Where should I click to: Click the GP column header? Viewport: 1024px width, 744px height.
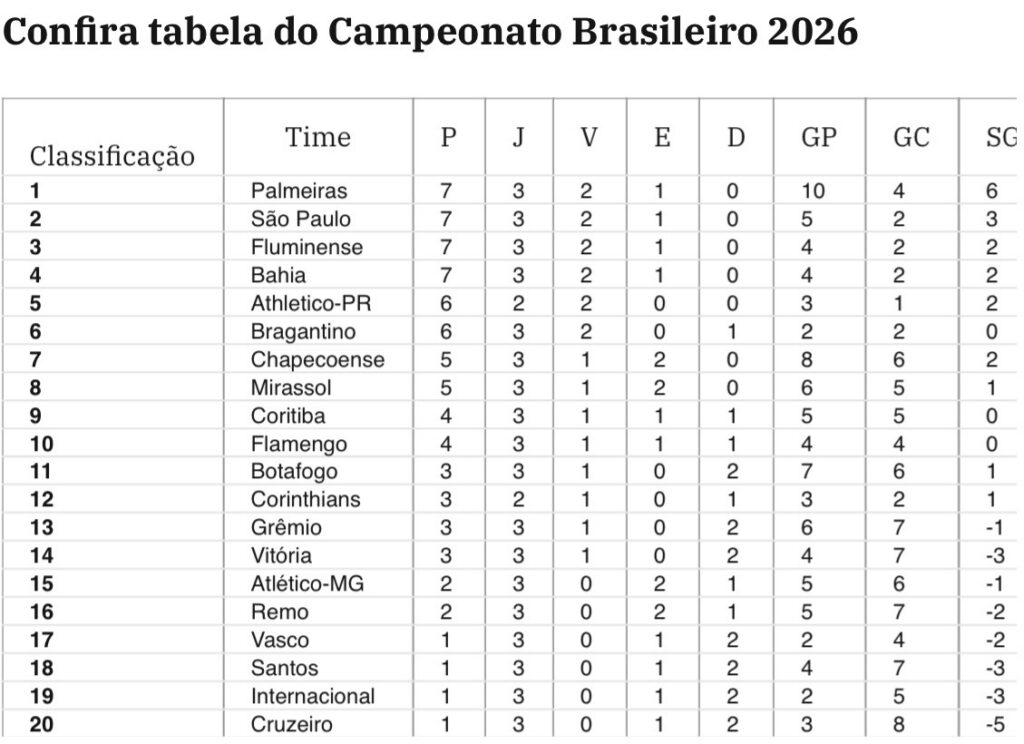point(818,137)
